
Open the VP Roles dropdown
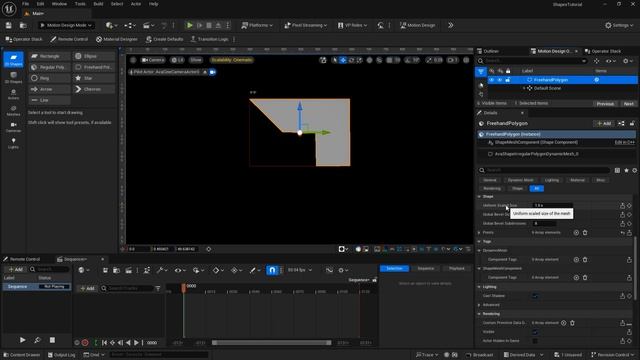[352, 25]
